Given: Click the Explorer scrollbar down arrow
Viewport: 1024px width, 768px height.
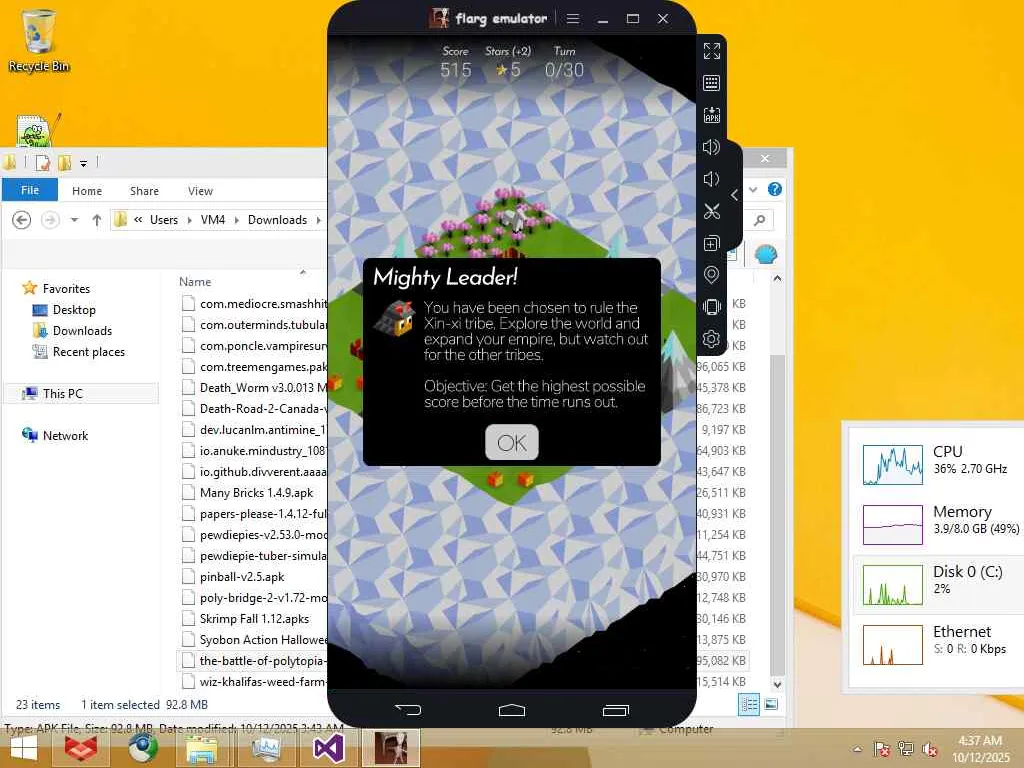Looking at the screenshot, I should tap(777, 684).
